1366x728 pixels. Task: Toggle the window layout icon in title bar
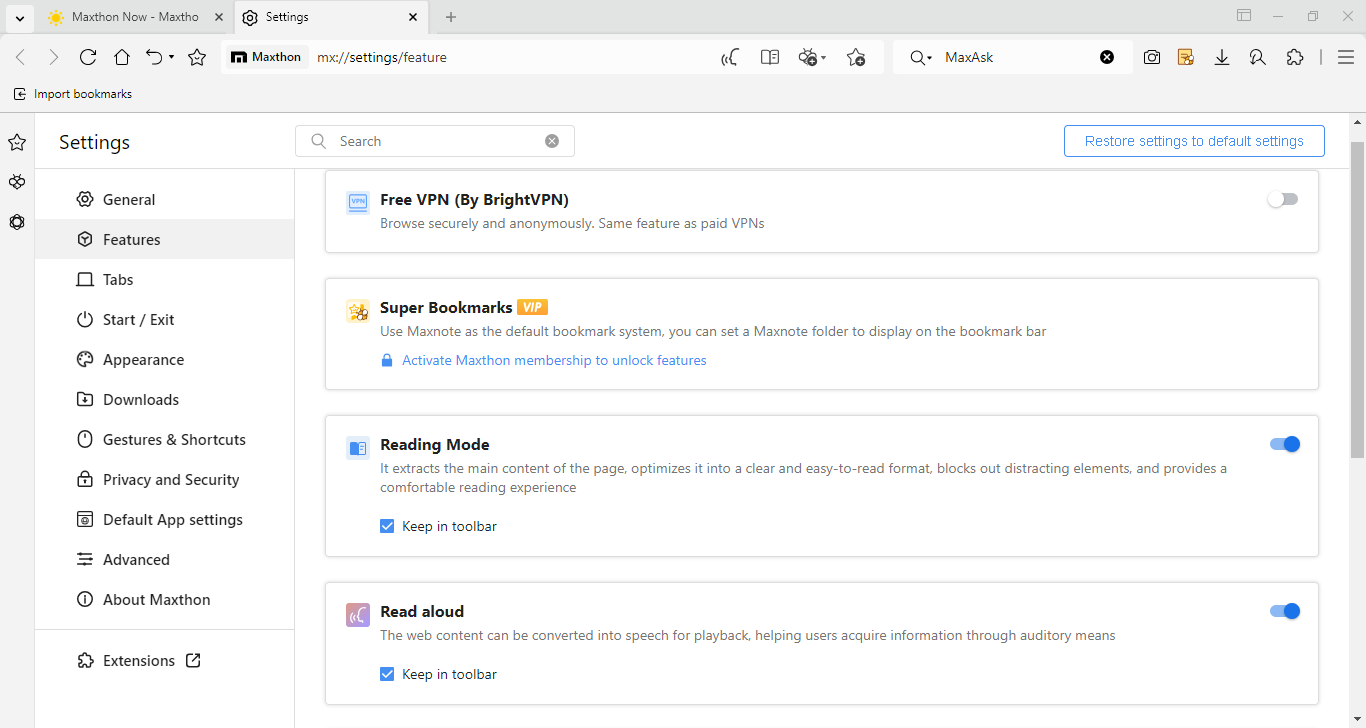pos(1244,16)
